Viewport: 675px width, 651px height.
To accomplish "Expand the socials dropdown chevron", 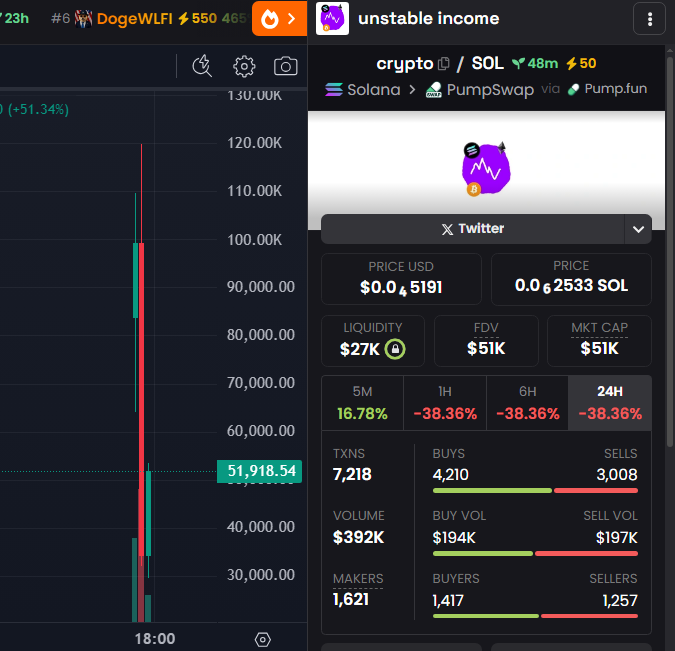I will 638,229.
